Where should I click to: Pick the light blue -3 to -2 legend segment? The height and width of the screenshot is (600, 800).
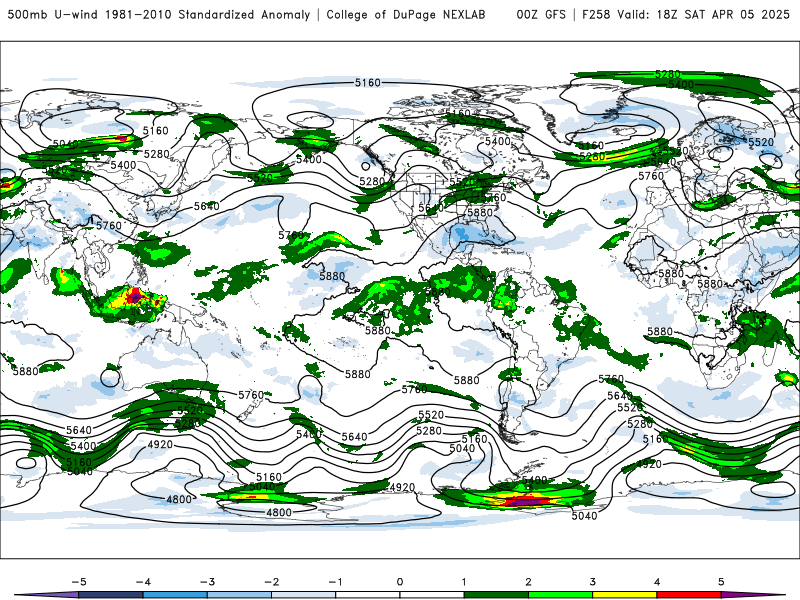[239, 595]
